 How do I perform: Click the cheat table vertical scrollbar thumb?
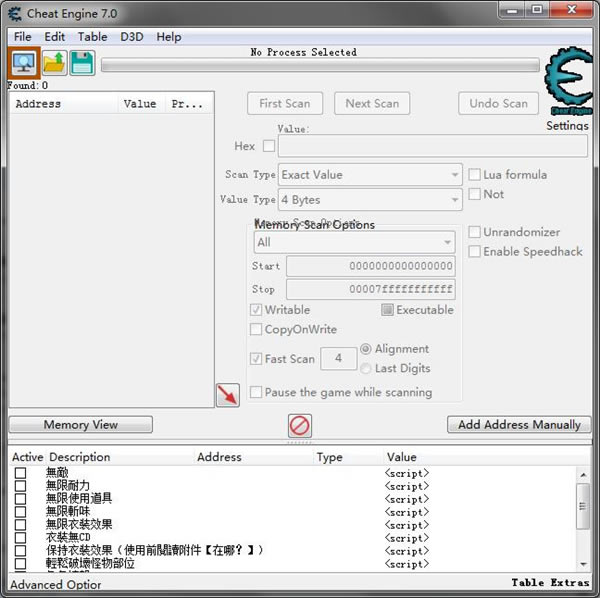pos(583,506)
